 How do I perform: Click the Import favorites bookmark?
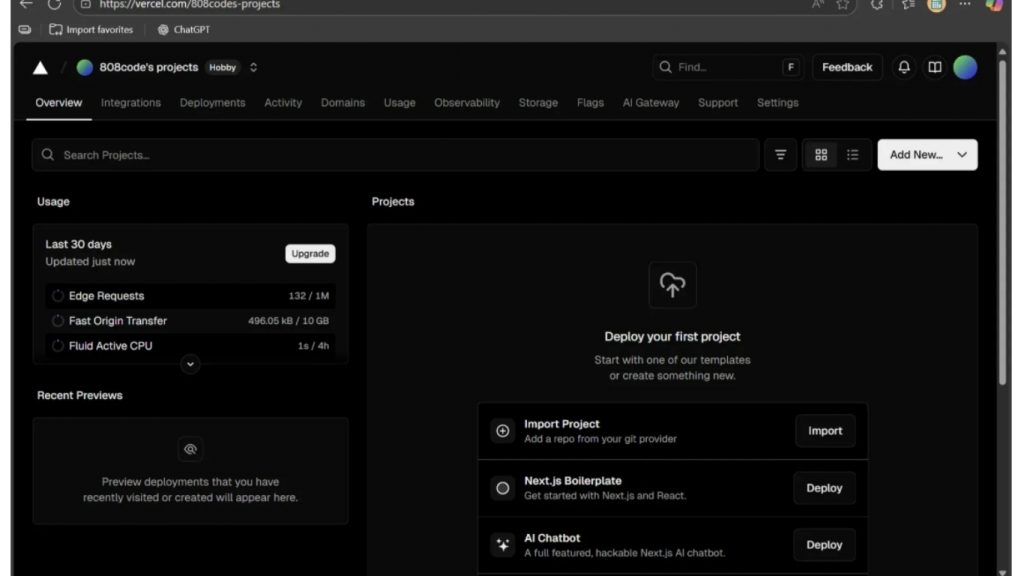(91, 30)
